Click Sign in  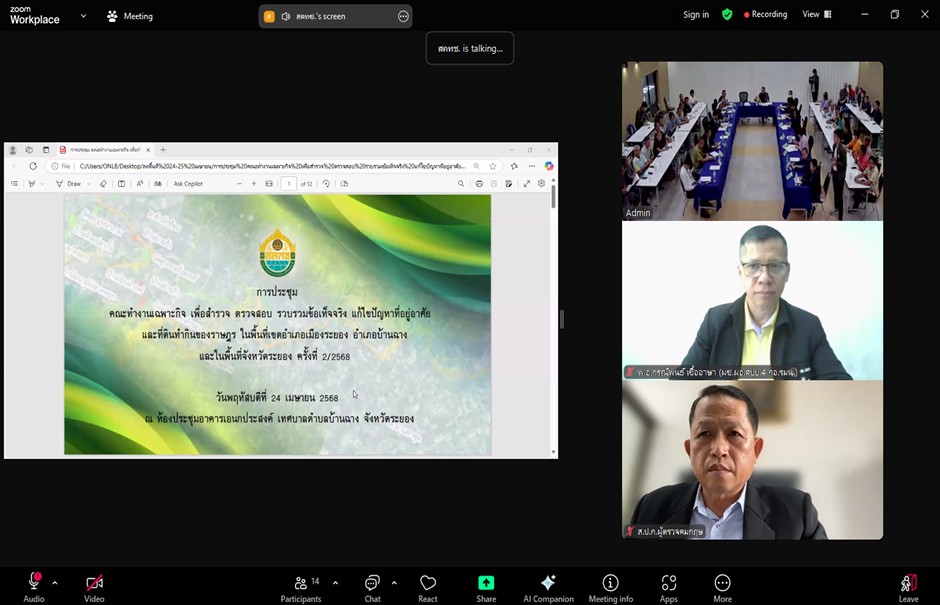pyautogui.click(x=696, y=14)
